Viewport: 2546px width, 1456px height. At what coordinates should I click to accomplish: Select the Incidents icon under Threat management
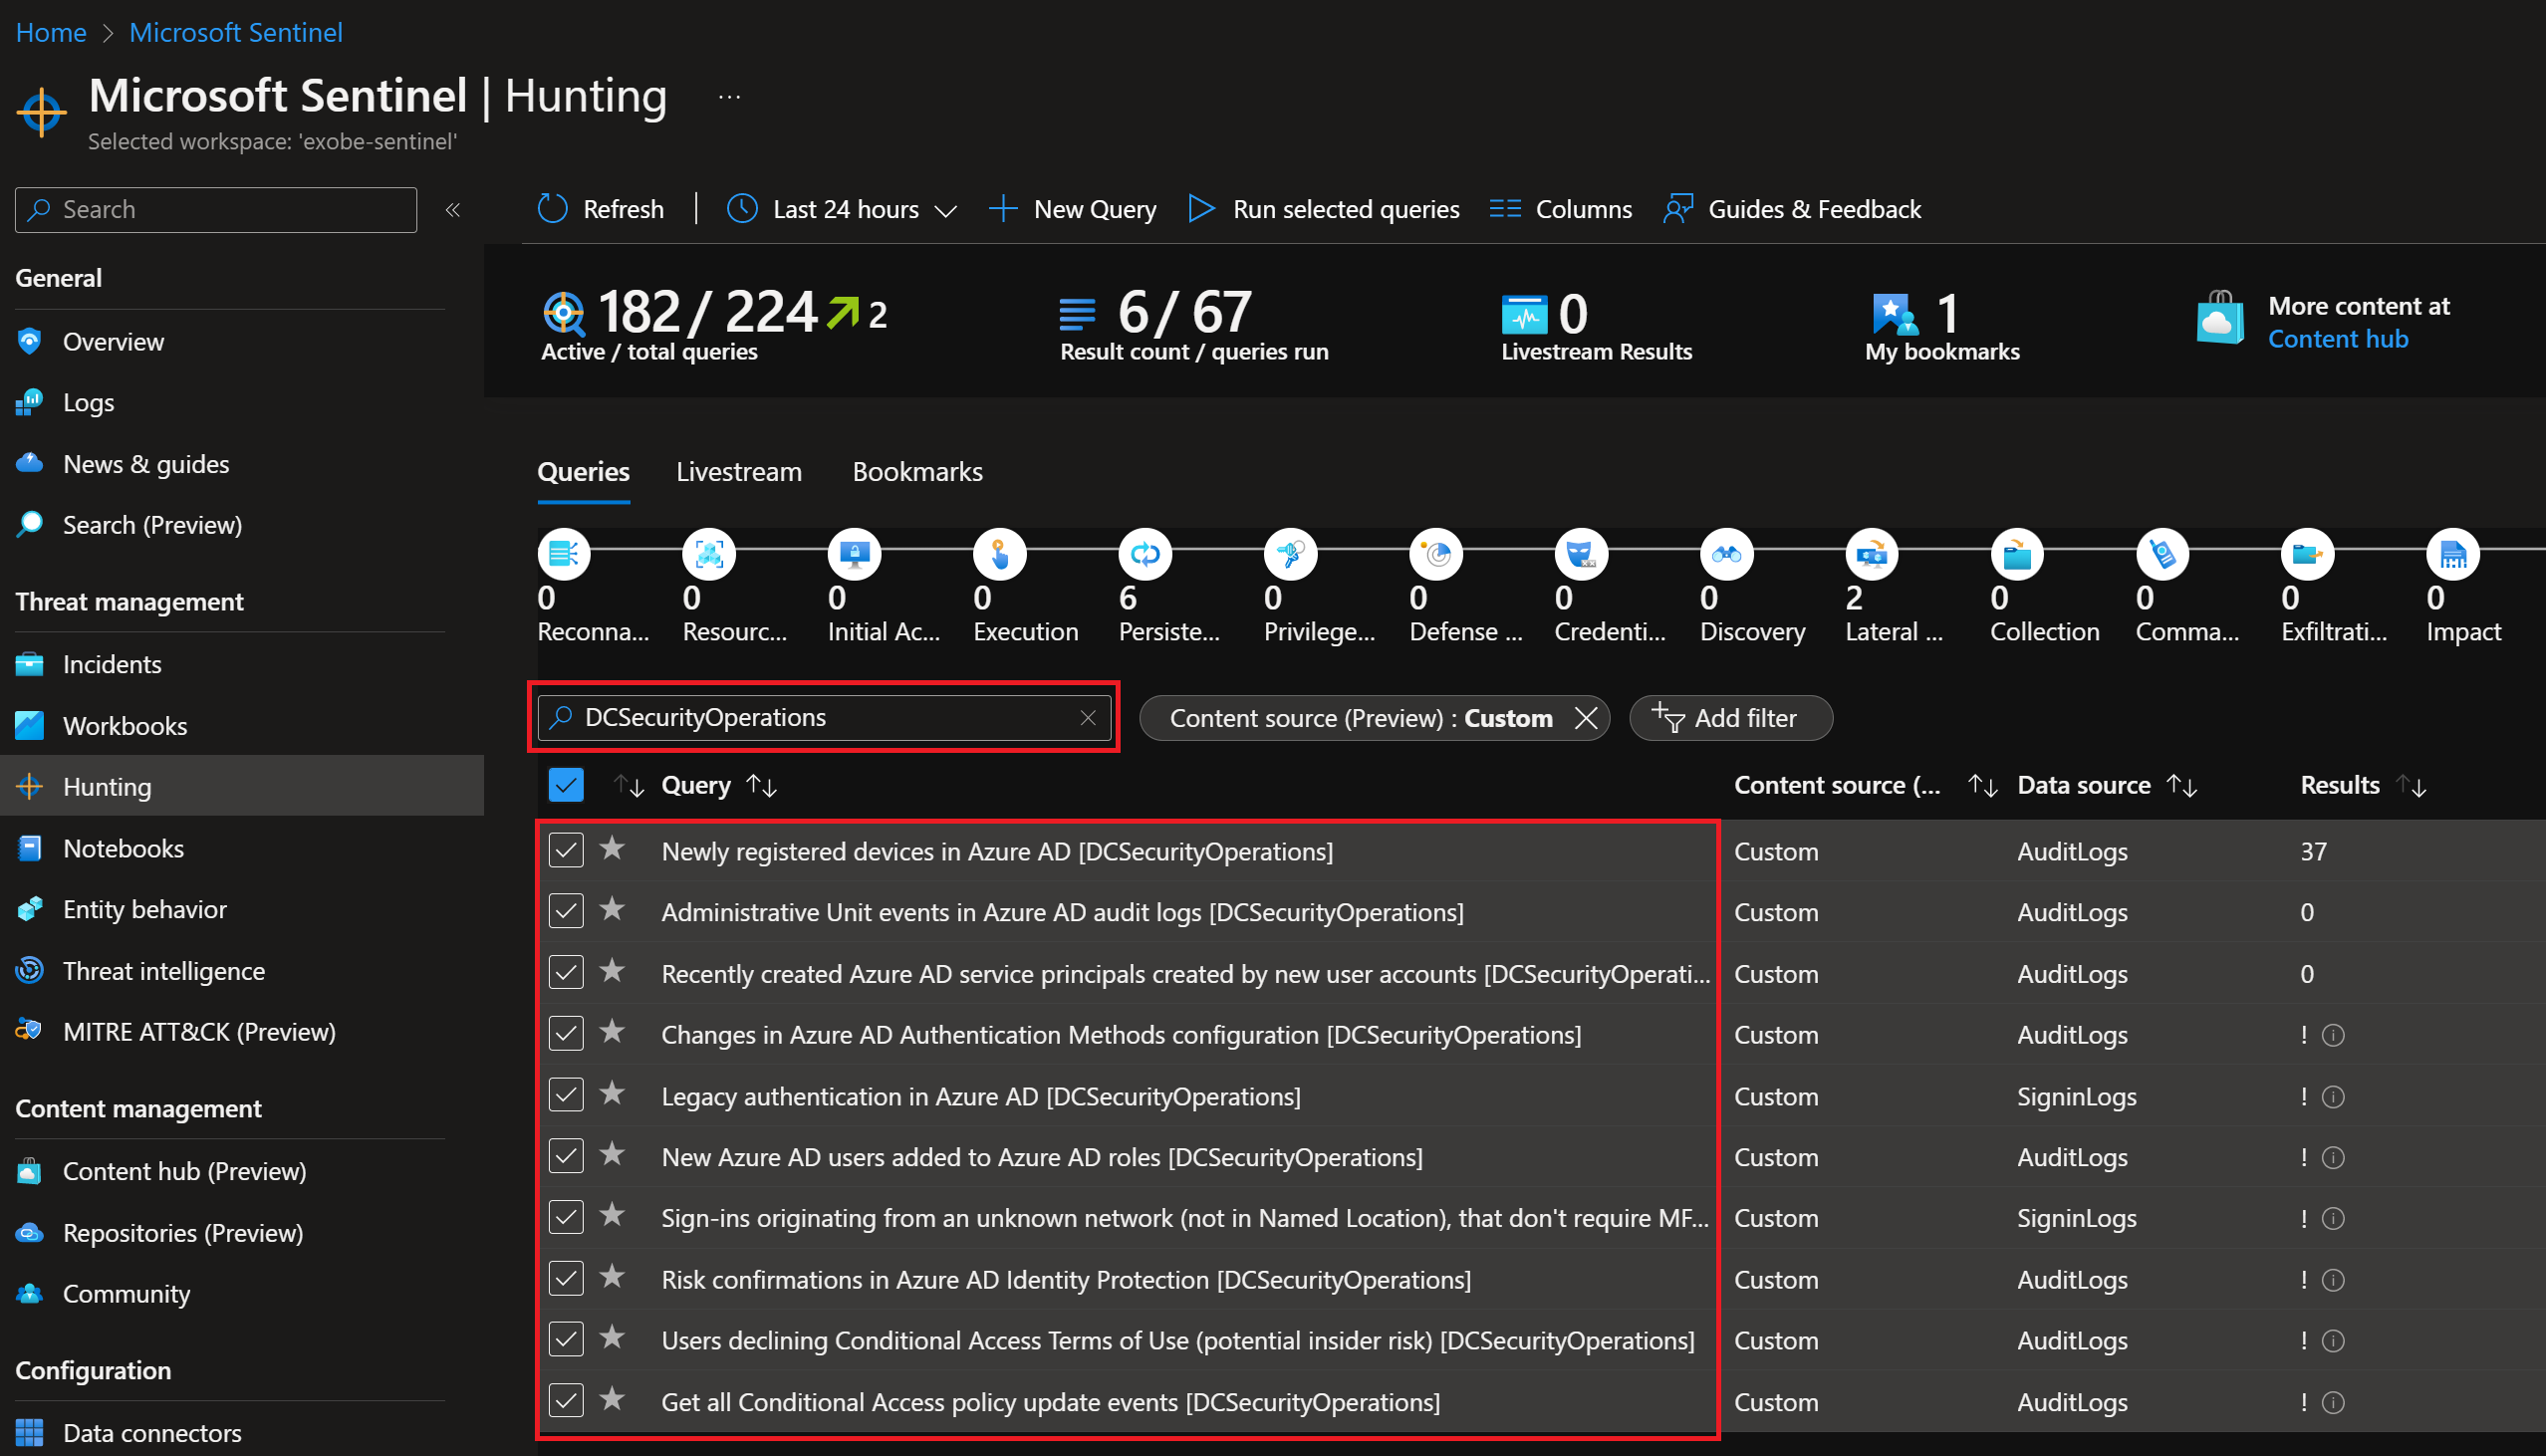click(30, 663)
